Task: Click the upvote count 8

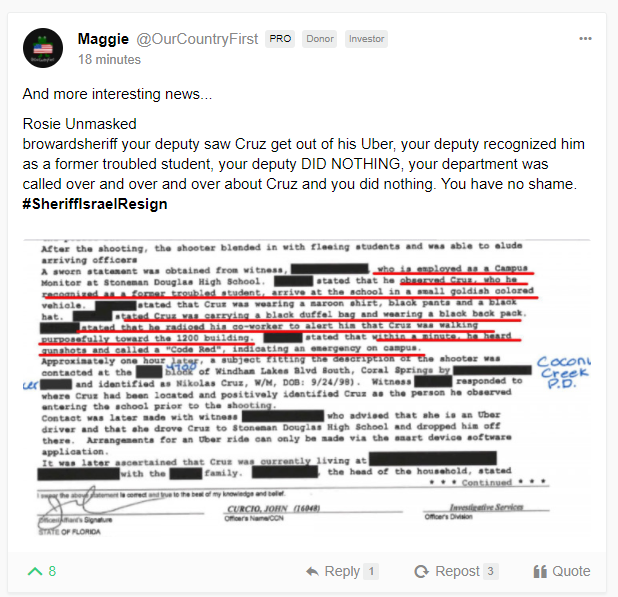Action: pyautogui.click(x=52, y=571)
